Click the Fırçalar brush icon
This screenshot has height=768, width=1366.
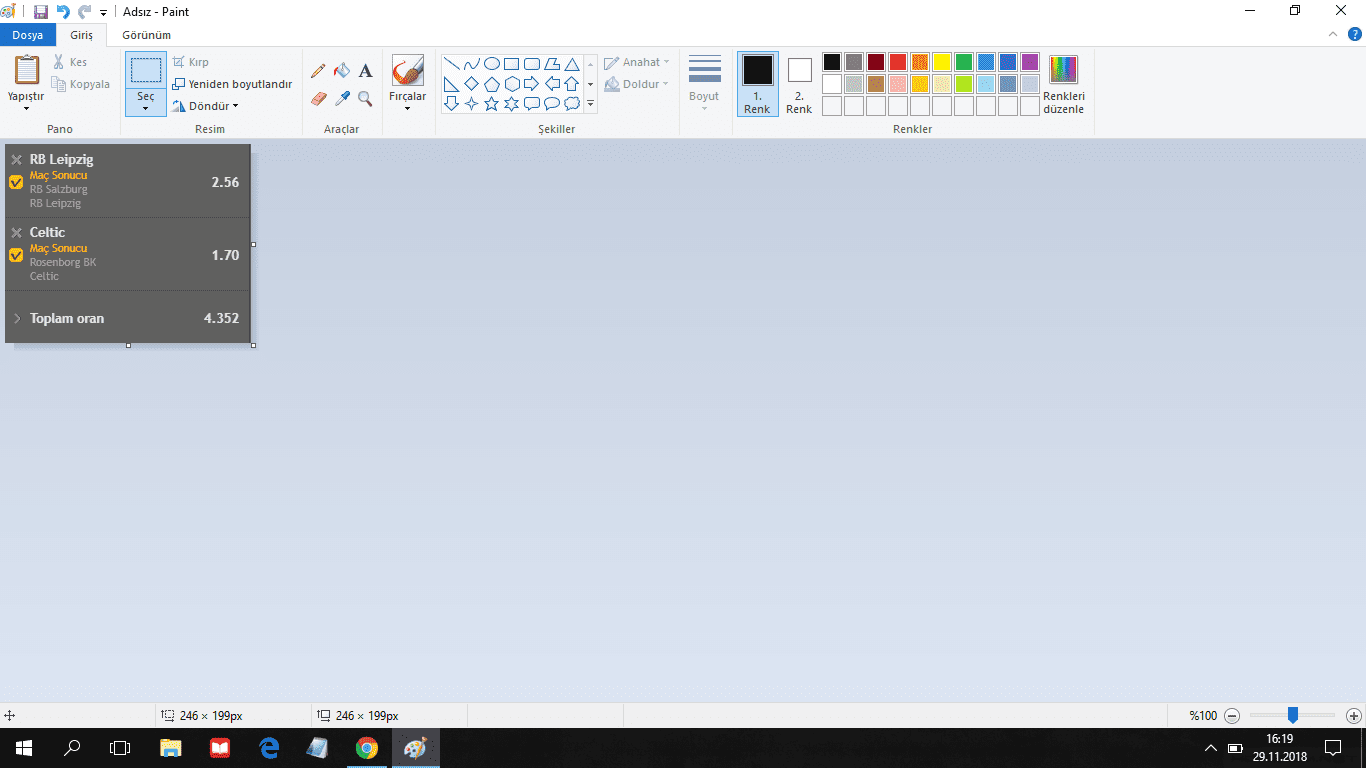407,71
